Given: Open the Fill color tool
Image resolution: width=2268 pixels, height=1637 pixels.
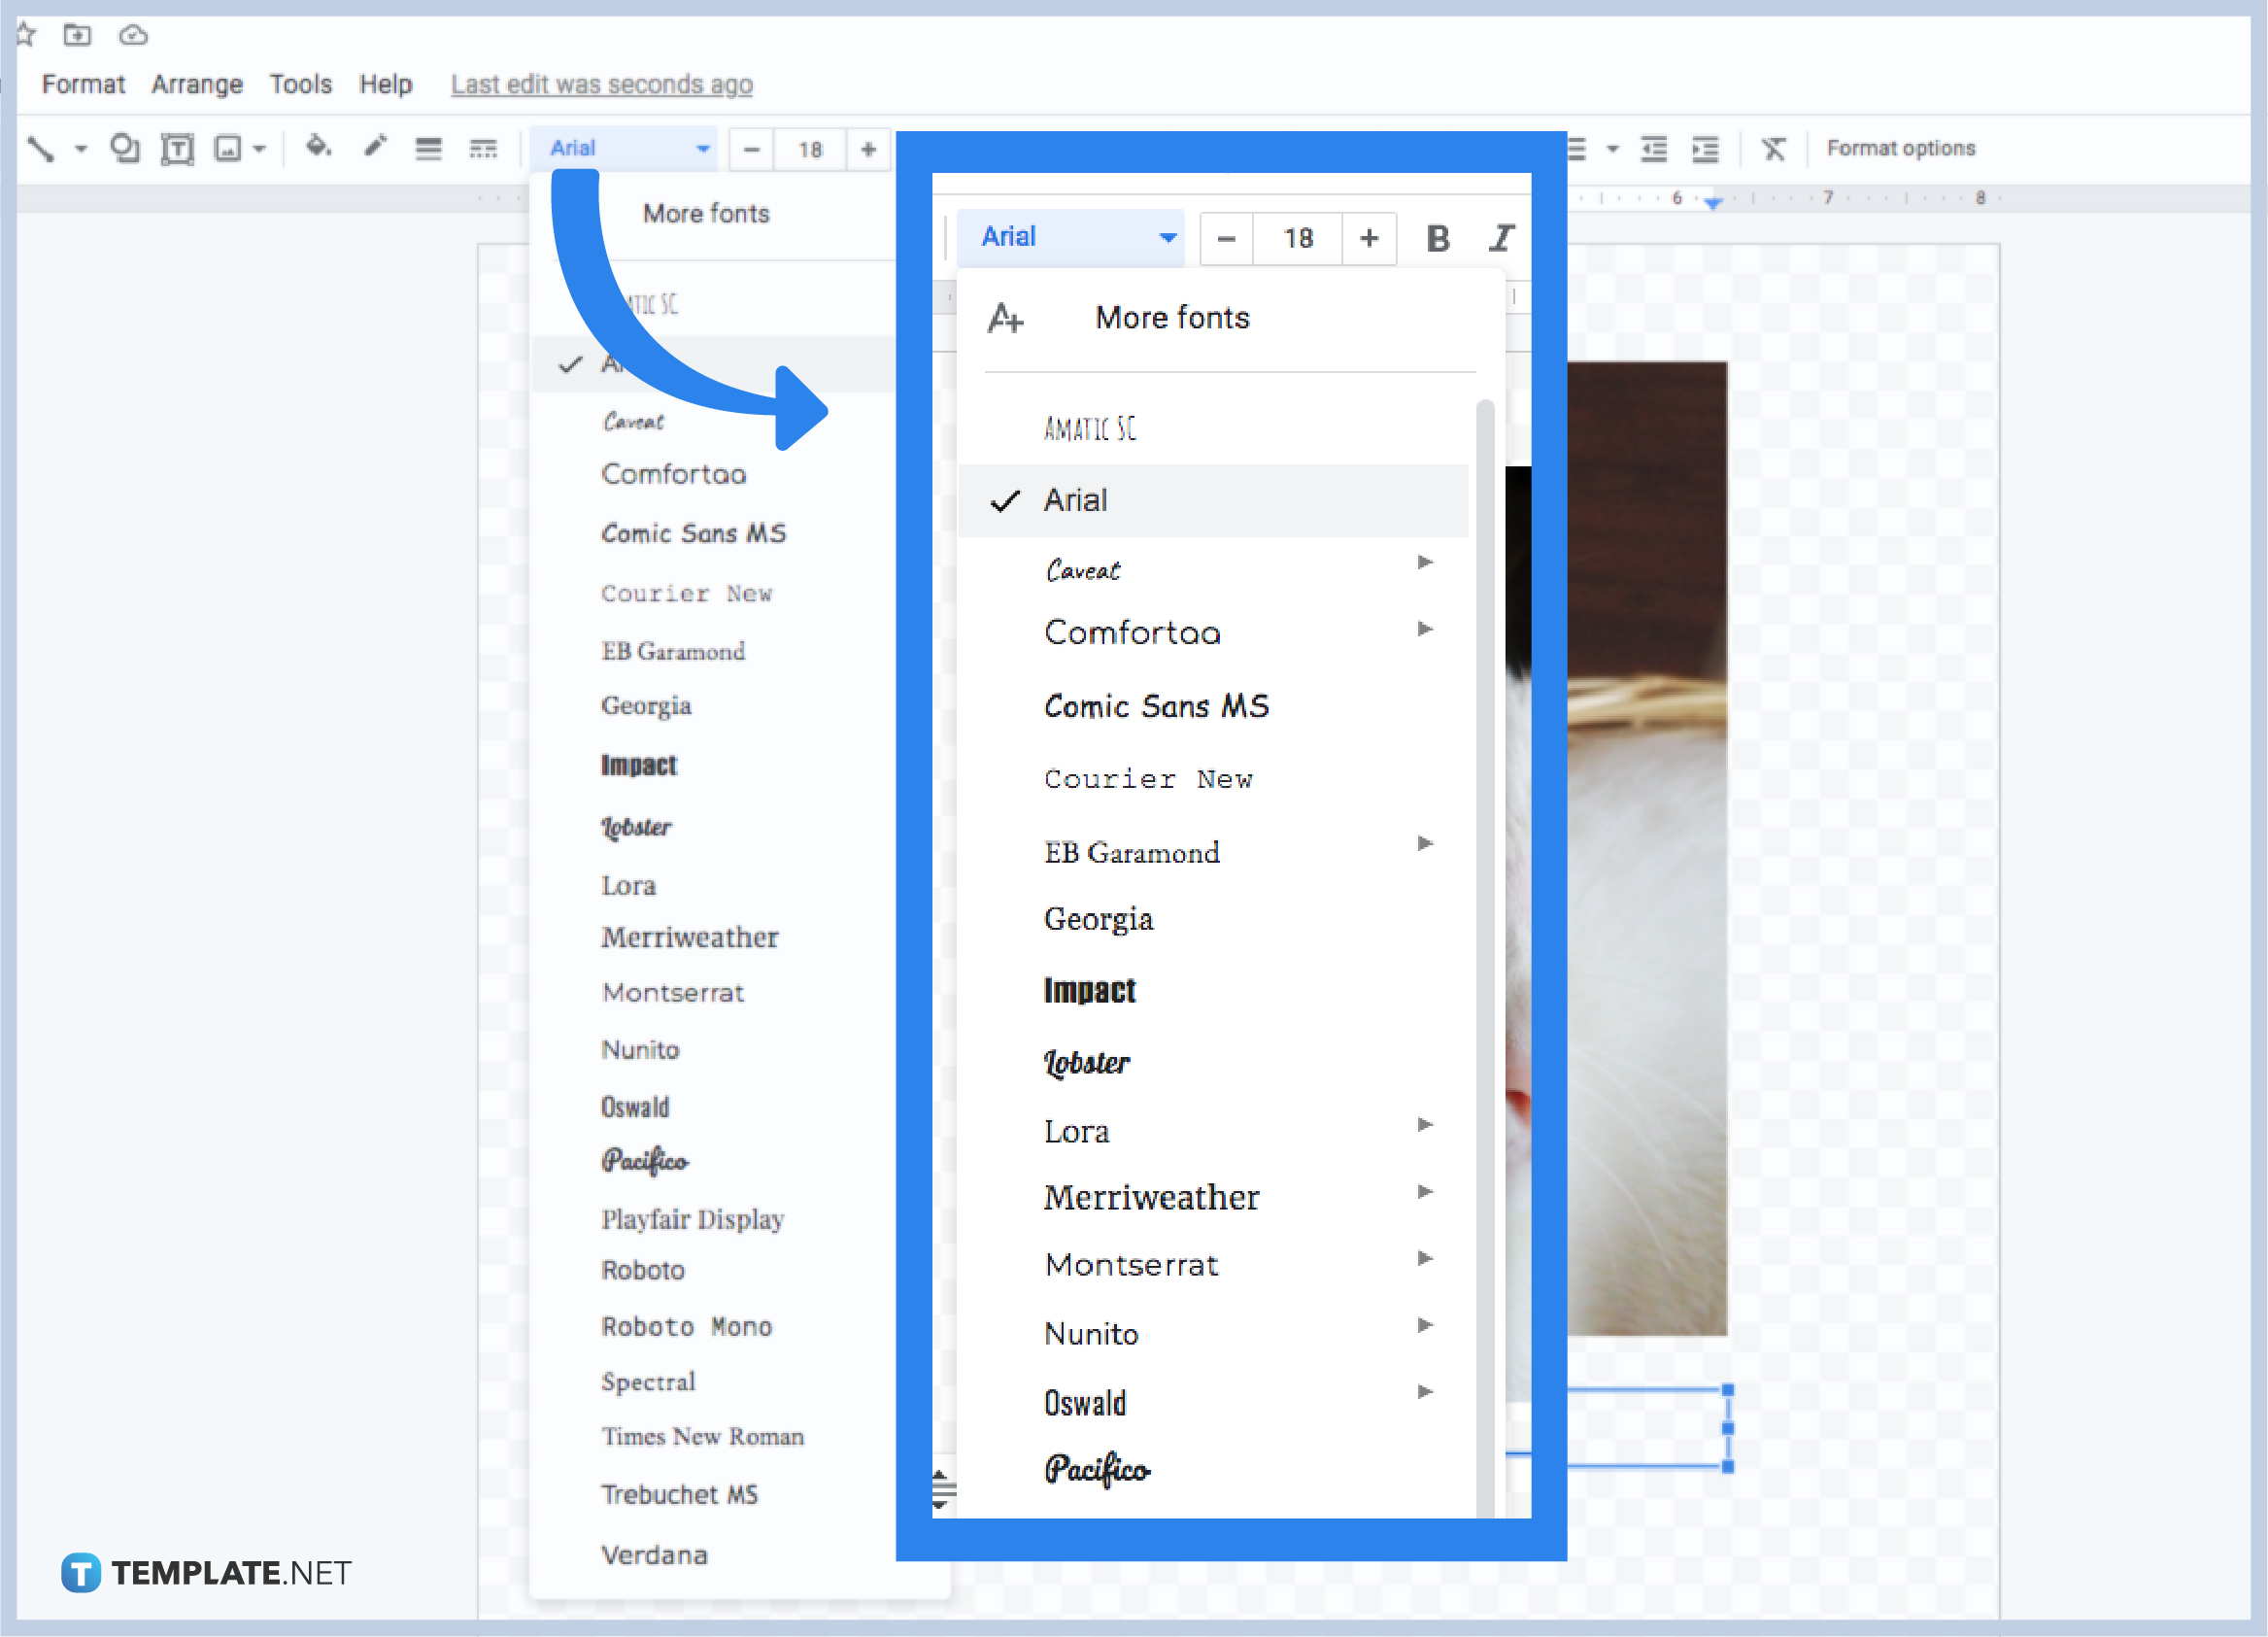Looking at the screenshot, I should [318, 148].
